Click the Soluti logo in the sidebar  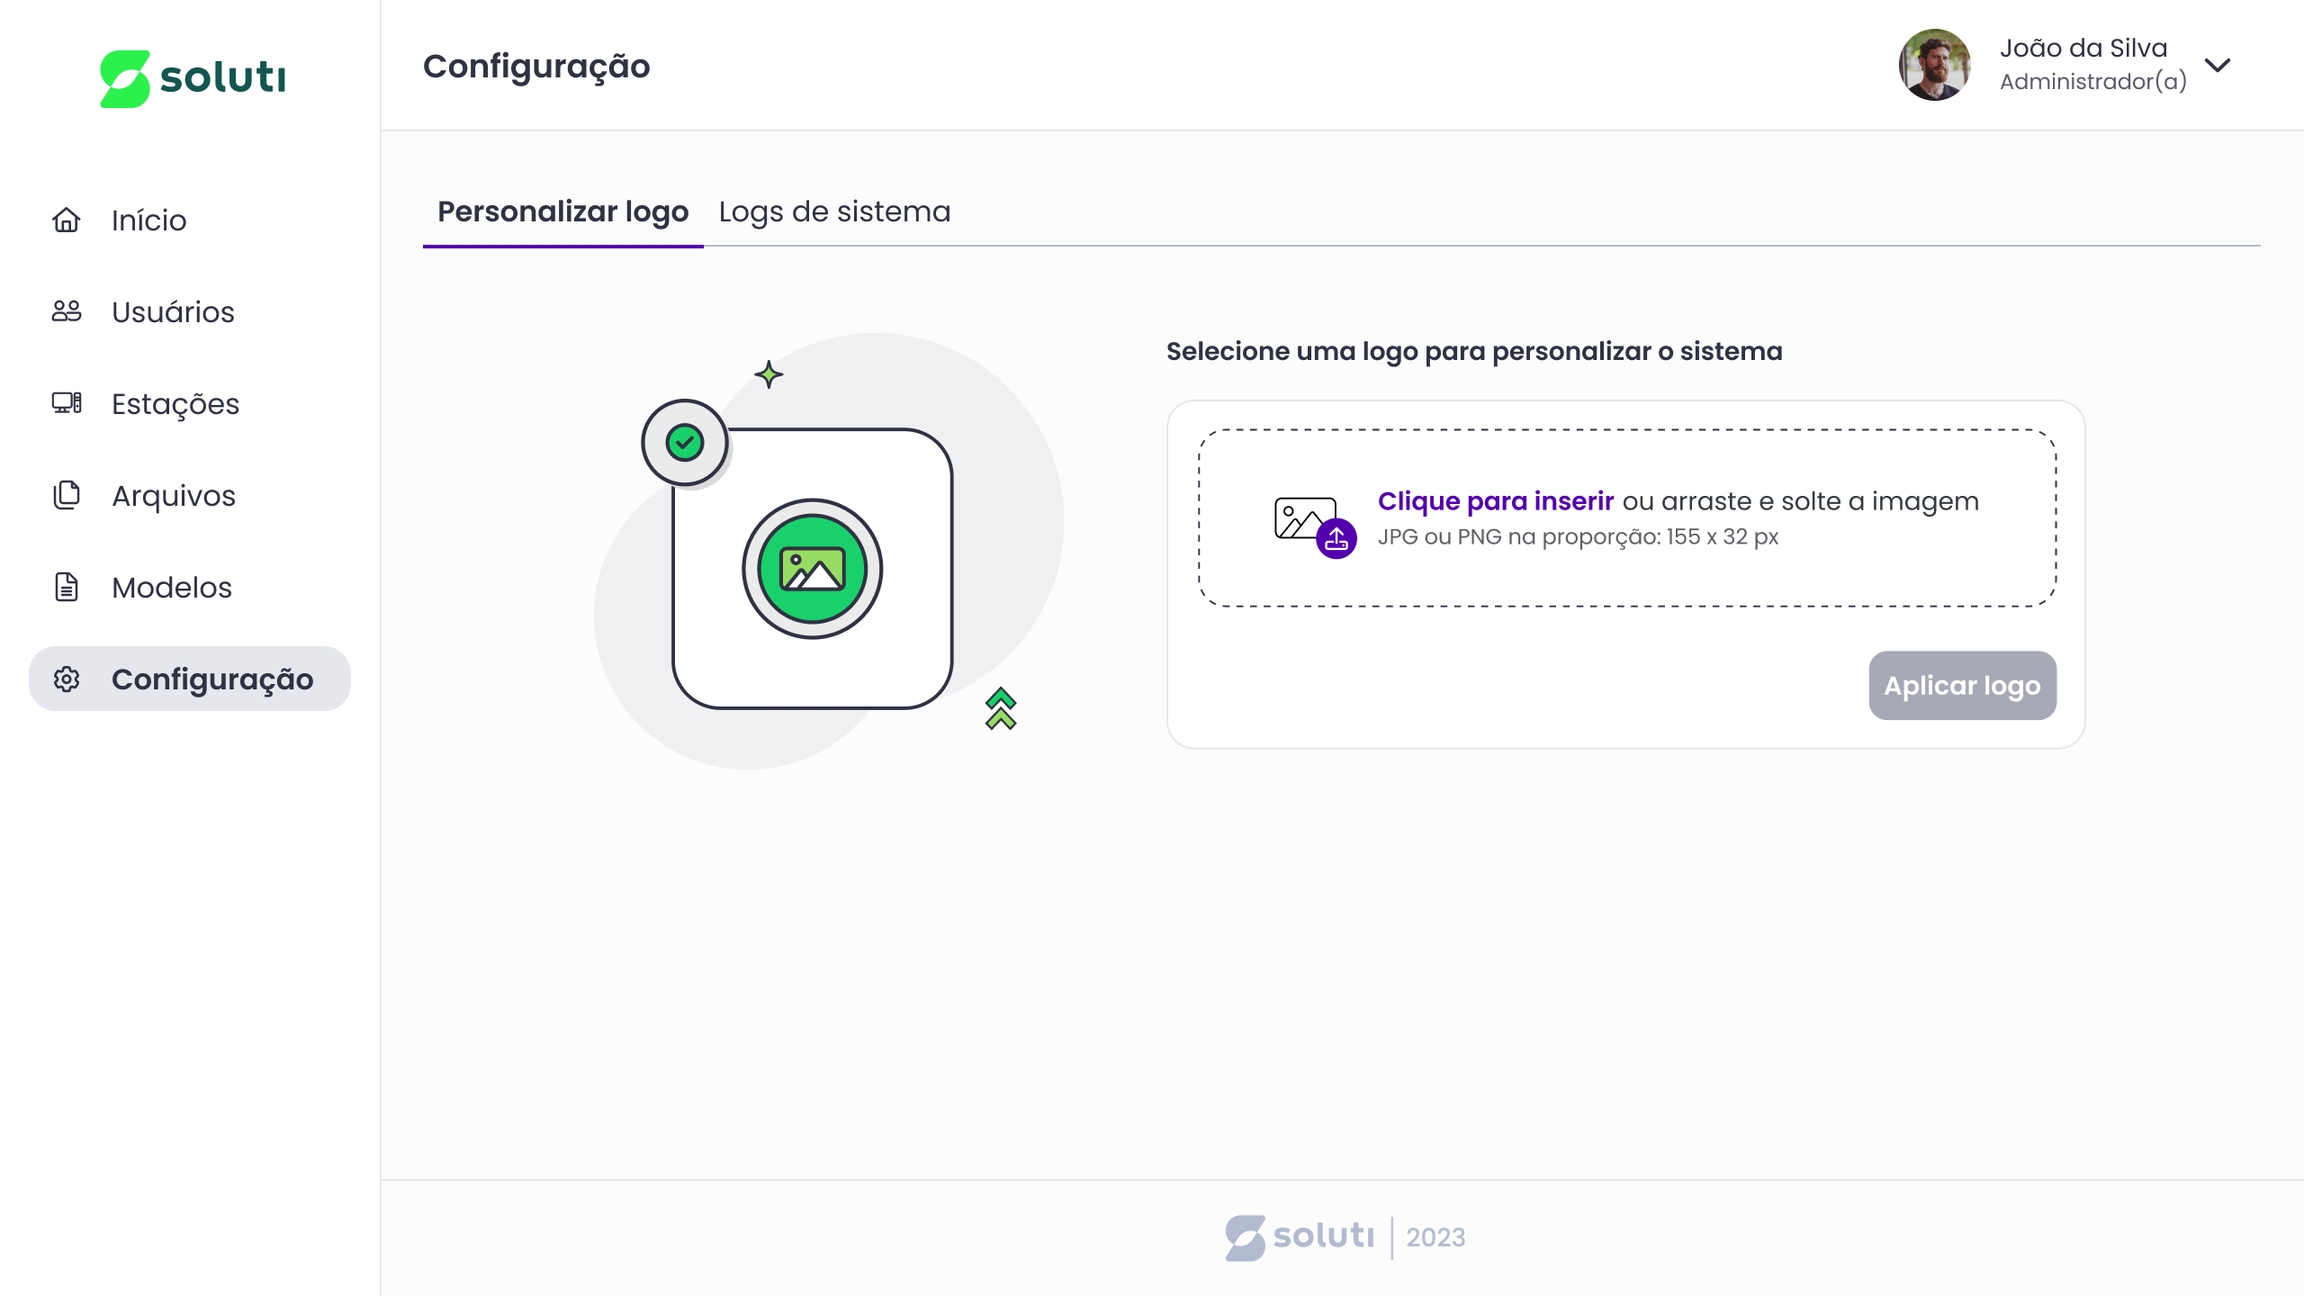point(193,78)
